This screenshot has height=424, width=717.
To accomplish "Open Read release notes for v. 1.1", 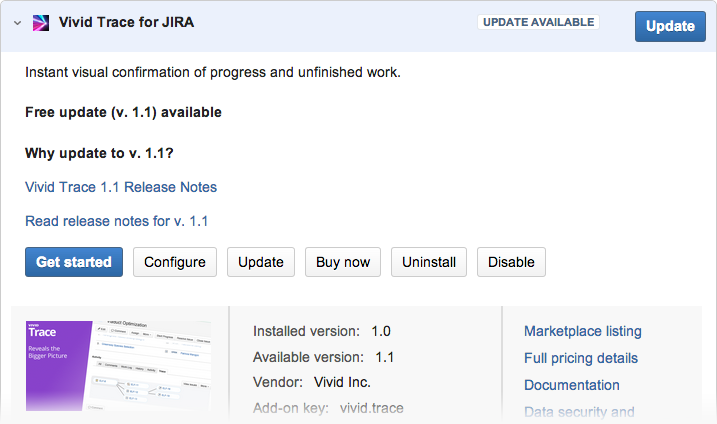I will tap(117, 221).
